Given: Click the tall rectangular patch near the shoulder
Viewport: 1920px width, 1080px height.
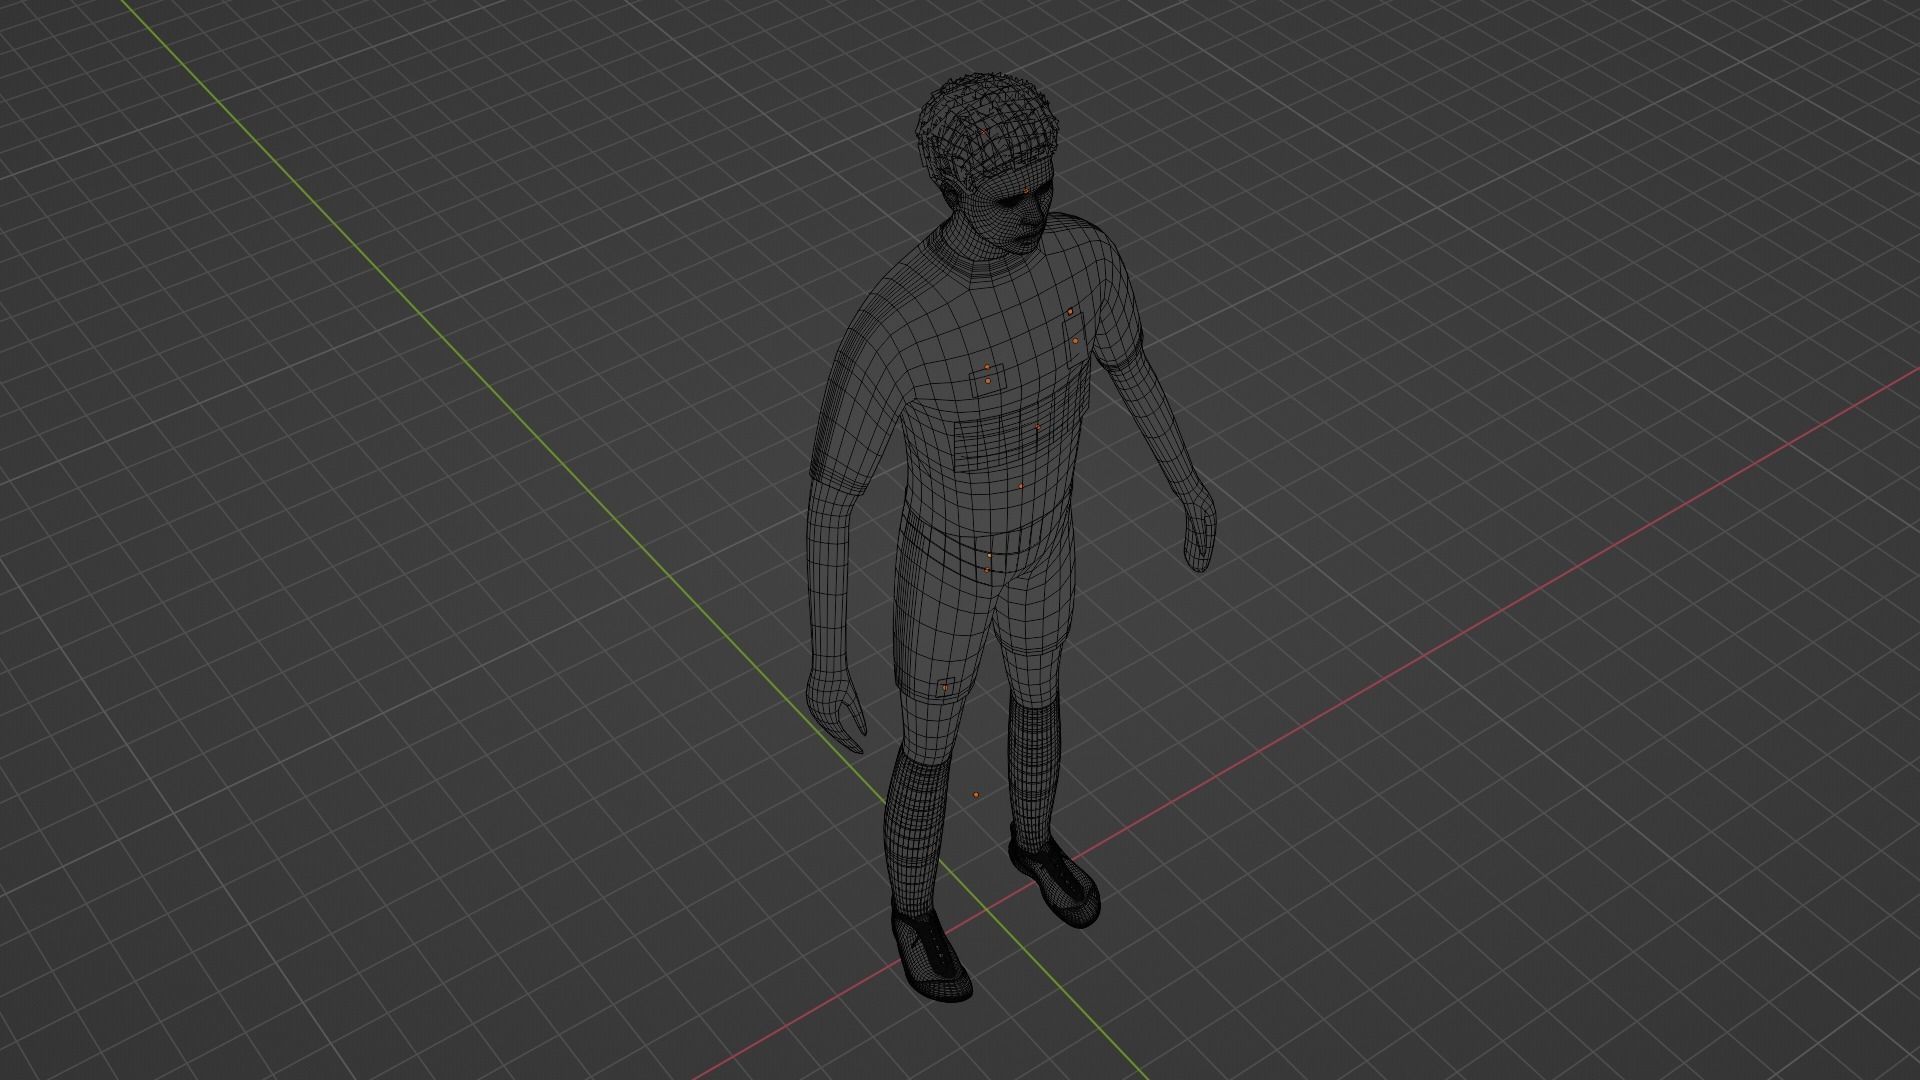Looking at the screenshot, I should pos(1074,340).
